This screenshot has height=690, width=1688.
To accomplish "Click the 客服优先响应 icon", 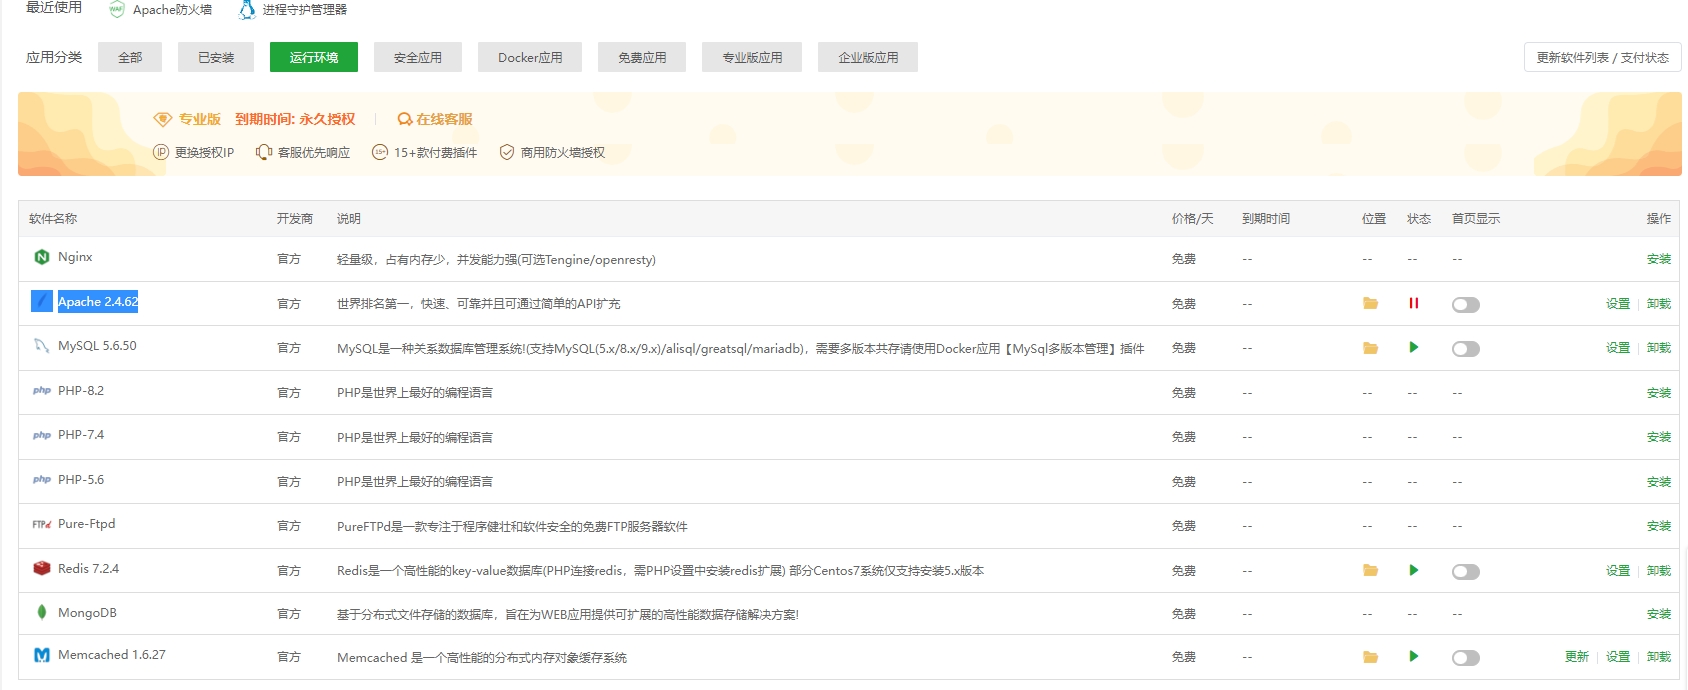I will [264, 152].
